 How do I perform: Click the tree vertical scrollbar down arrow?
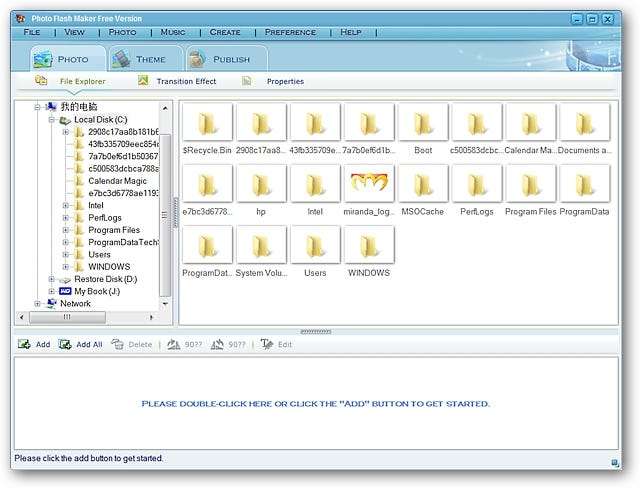[x=165, y=304]
